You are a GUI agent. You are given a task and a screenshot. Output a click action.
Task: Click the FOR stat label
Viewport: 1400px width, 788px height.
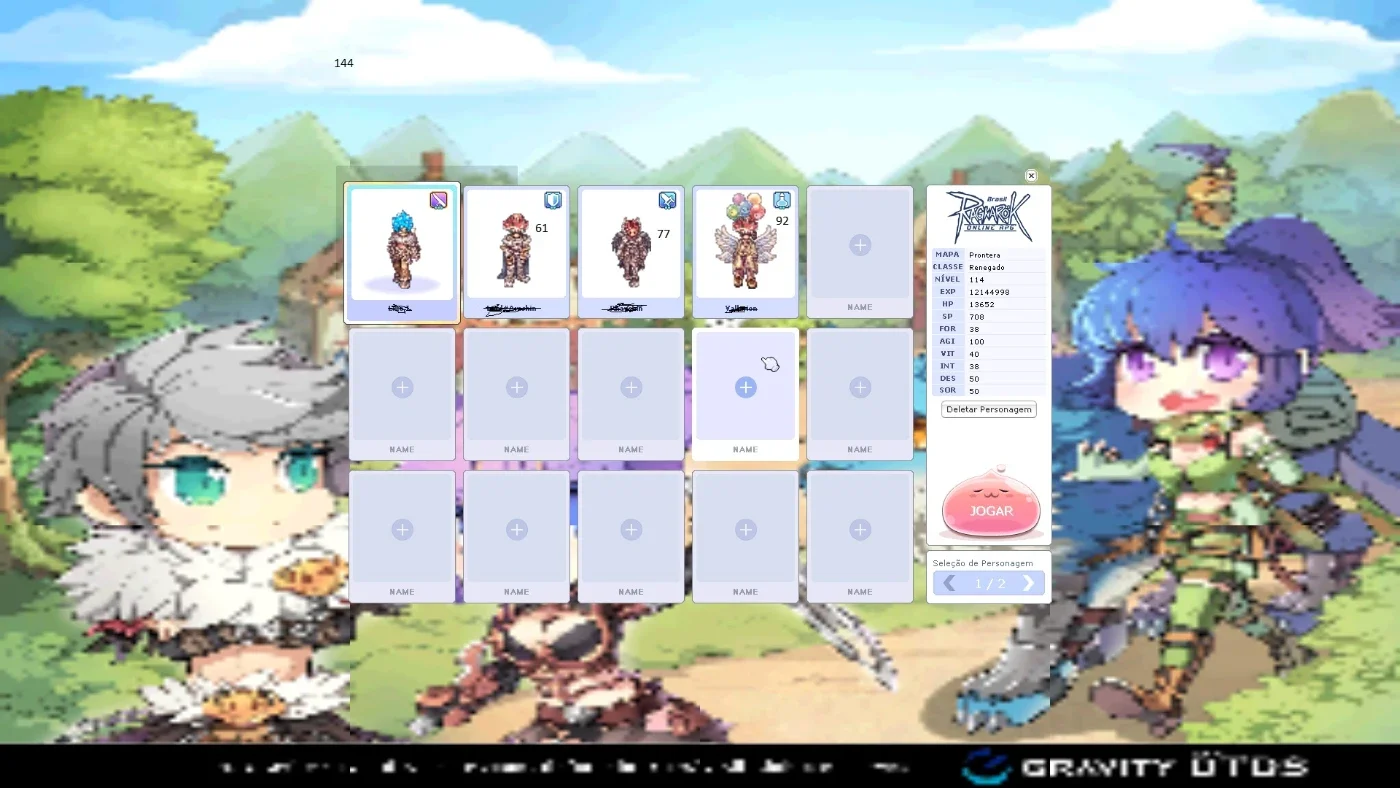[x=947, y=329]
